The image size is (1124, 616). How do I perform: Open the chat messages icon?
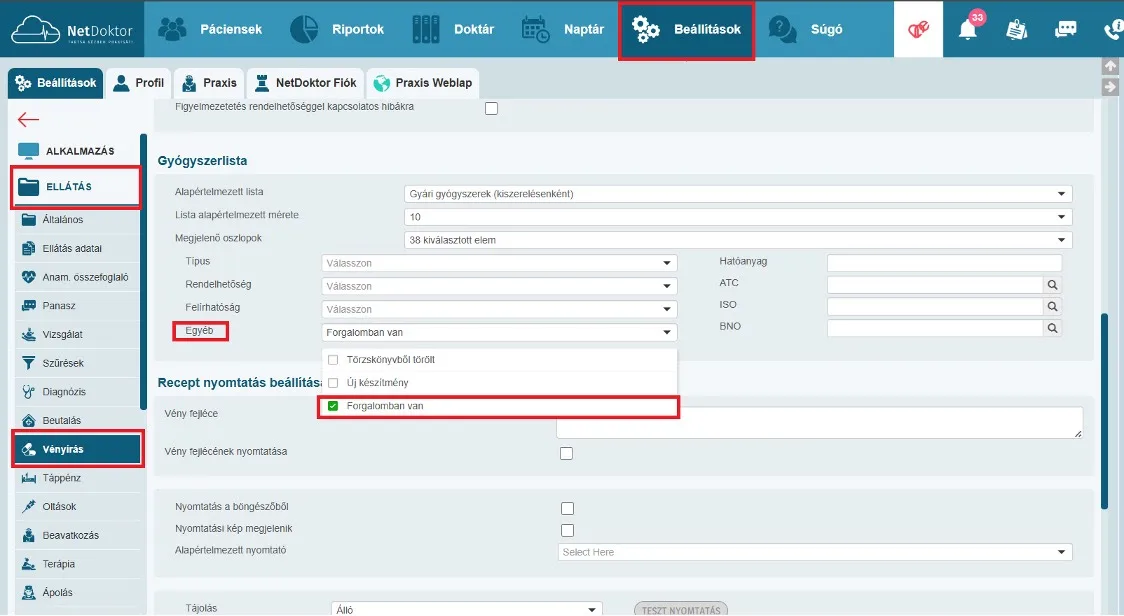[1065, 29]
